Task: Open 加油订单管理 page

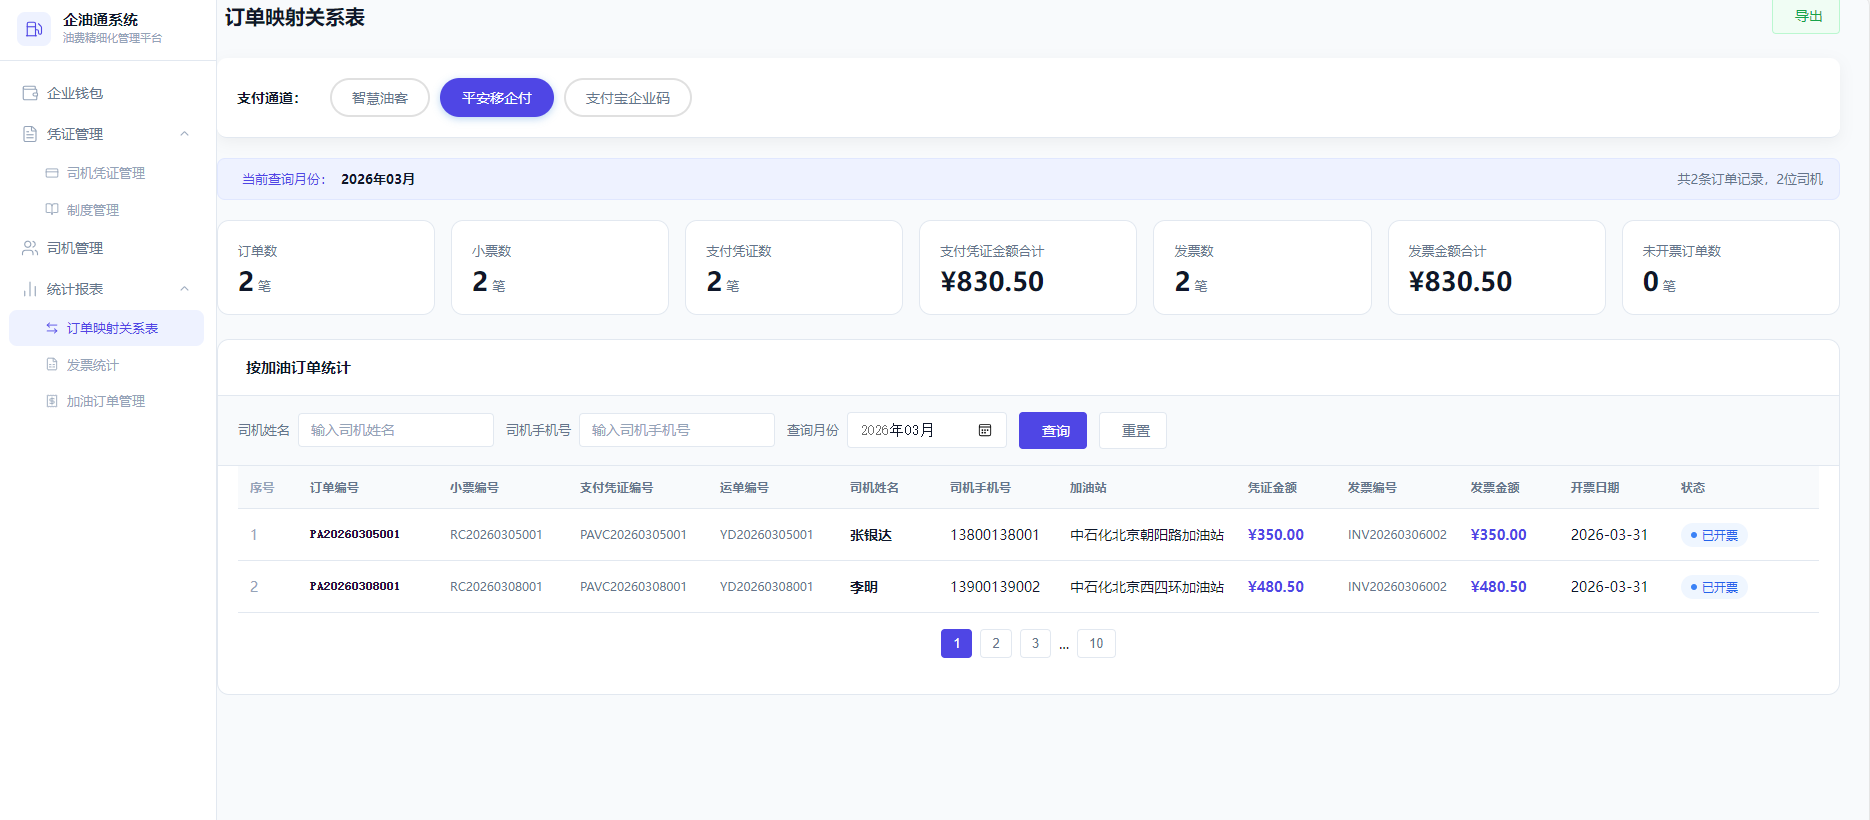Action: (x=106, y=401)
